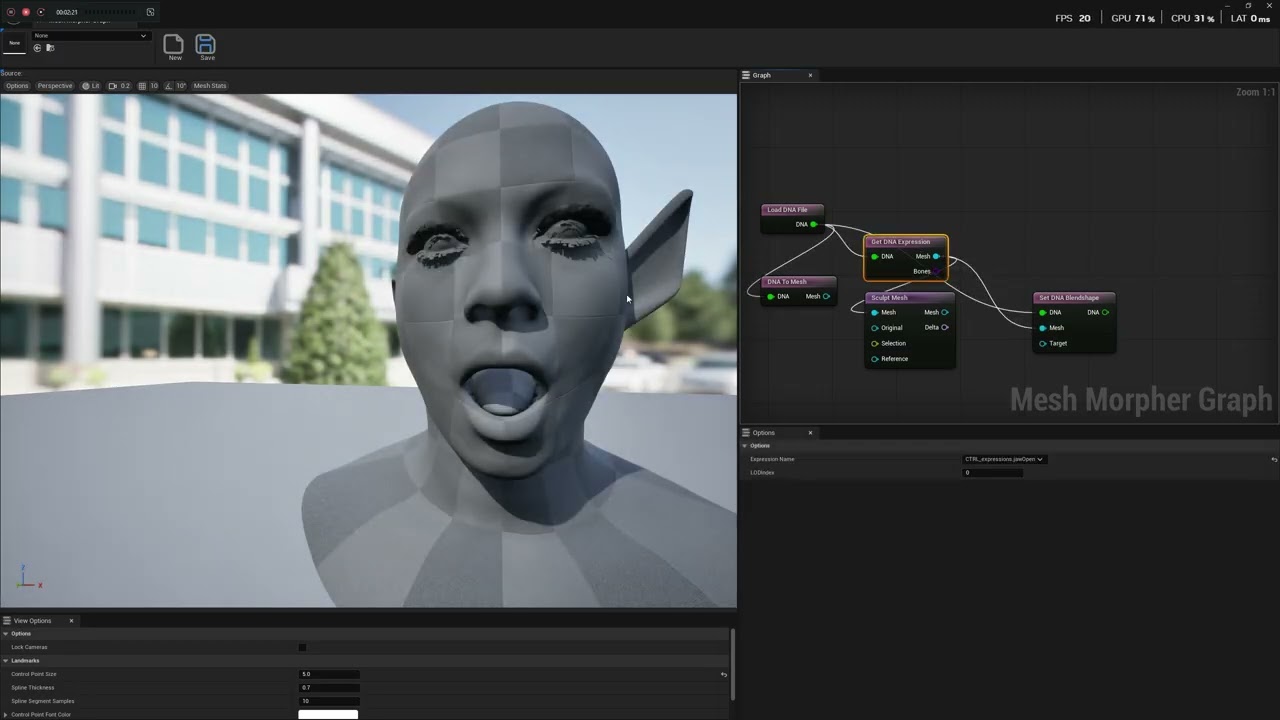Image resolution: width=1280 pixels, height=720 pixels.
Task: Click the Mesh output pin of Sculpt Mesh
Action: 945,313
